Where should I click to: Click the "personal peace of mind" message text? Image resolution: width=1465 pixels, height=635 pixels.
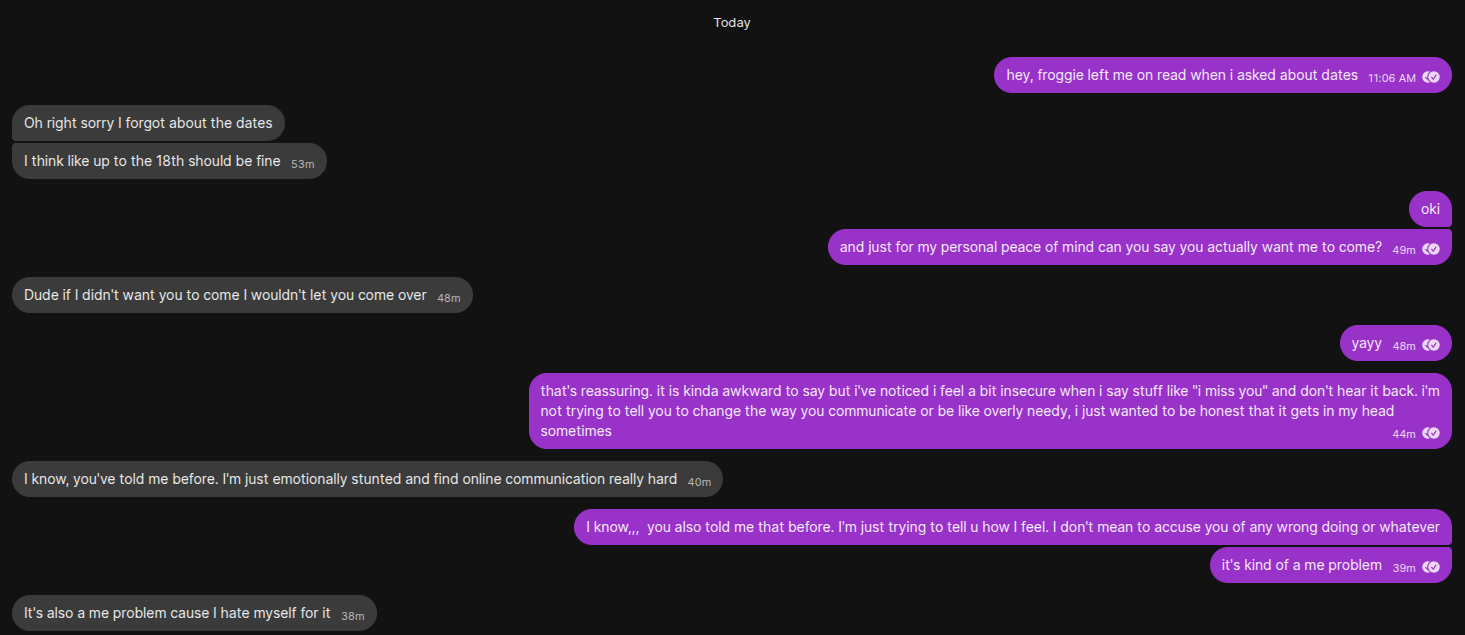pyautogui.click(x=1110, y=247)
